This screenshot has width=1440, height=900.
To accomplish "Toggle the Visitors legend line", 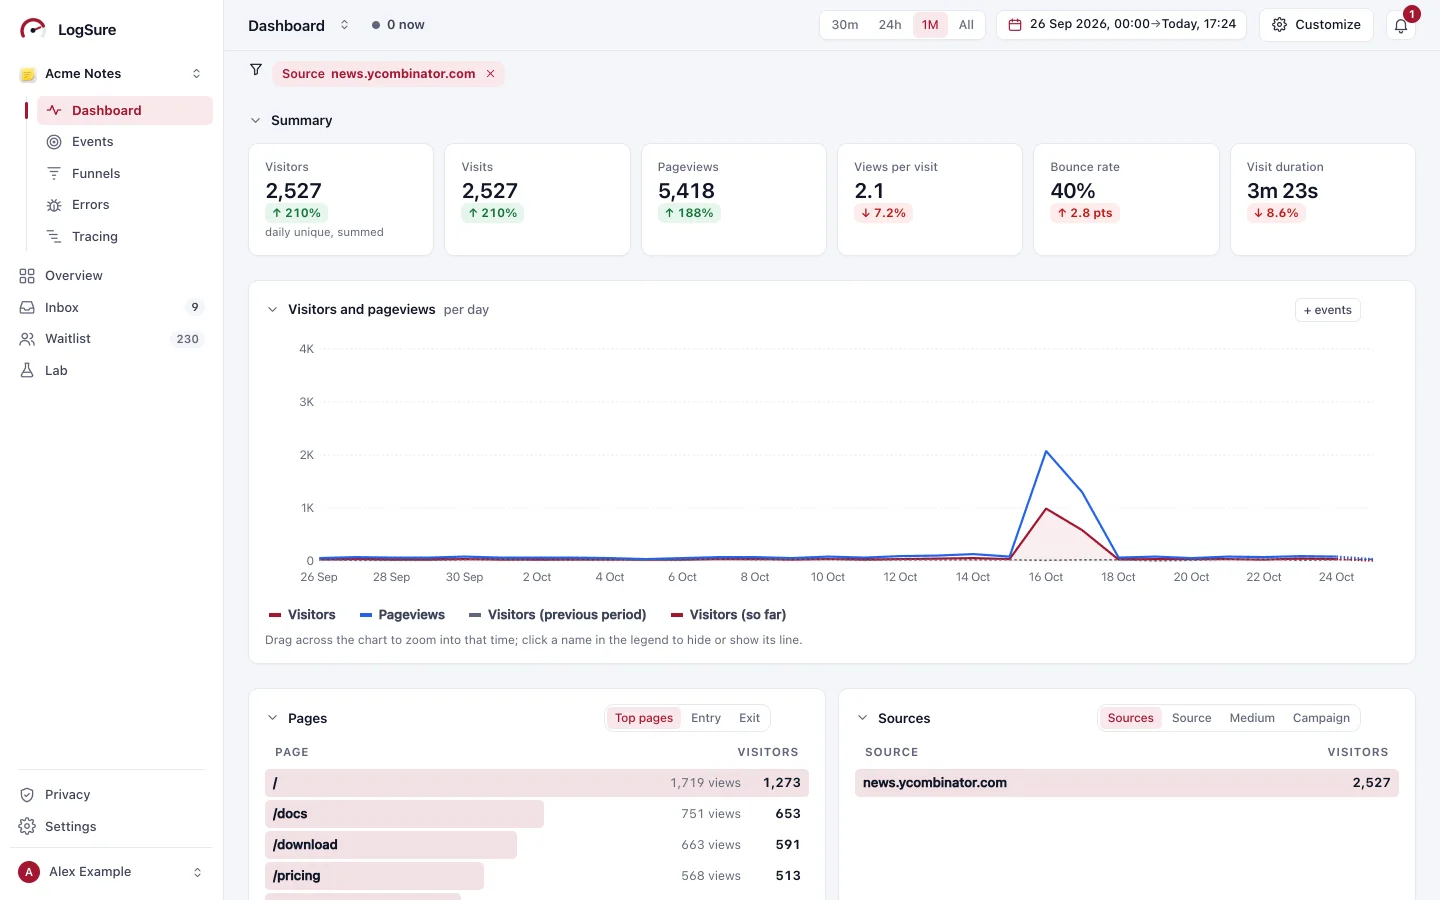I will [302, 615].
